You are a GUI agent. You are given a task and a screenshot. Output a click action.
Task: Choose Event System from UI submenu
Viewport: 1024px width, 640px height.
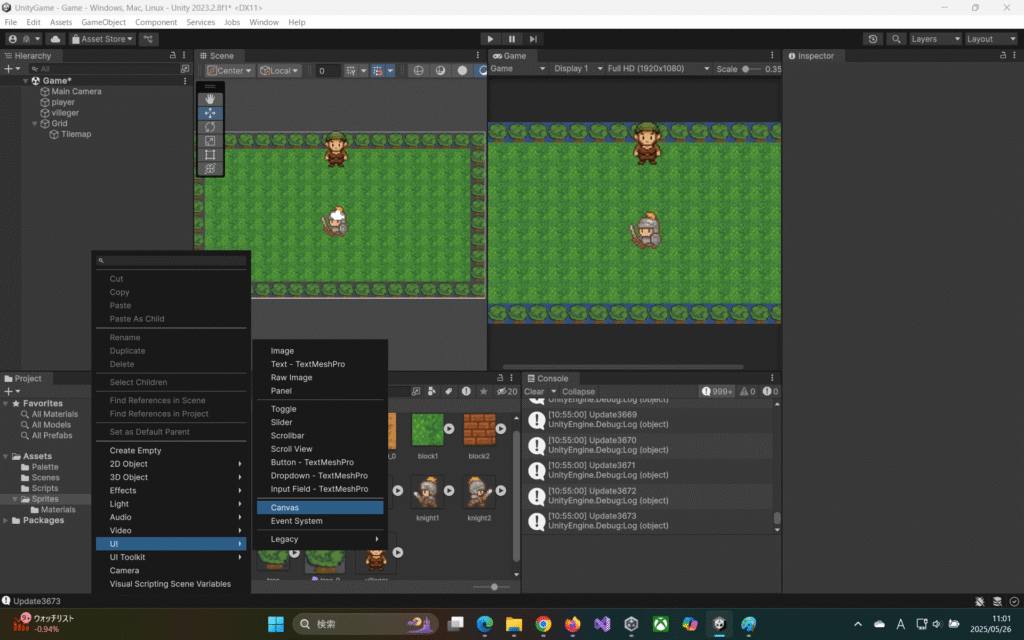coord(320,521)
